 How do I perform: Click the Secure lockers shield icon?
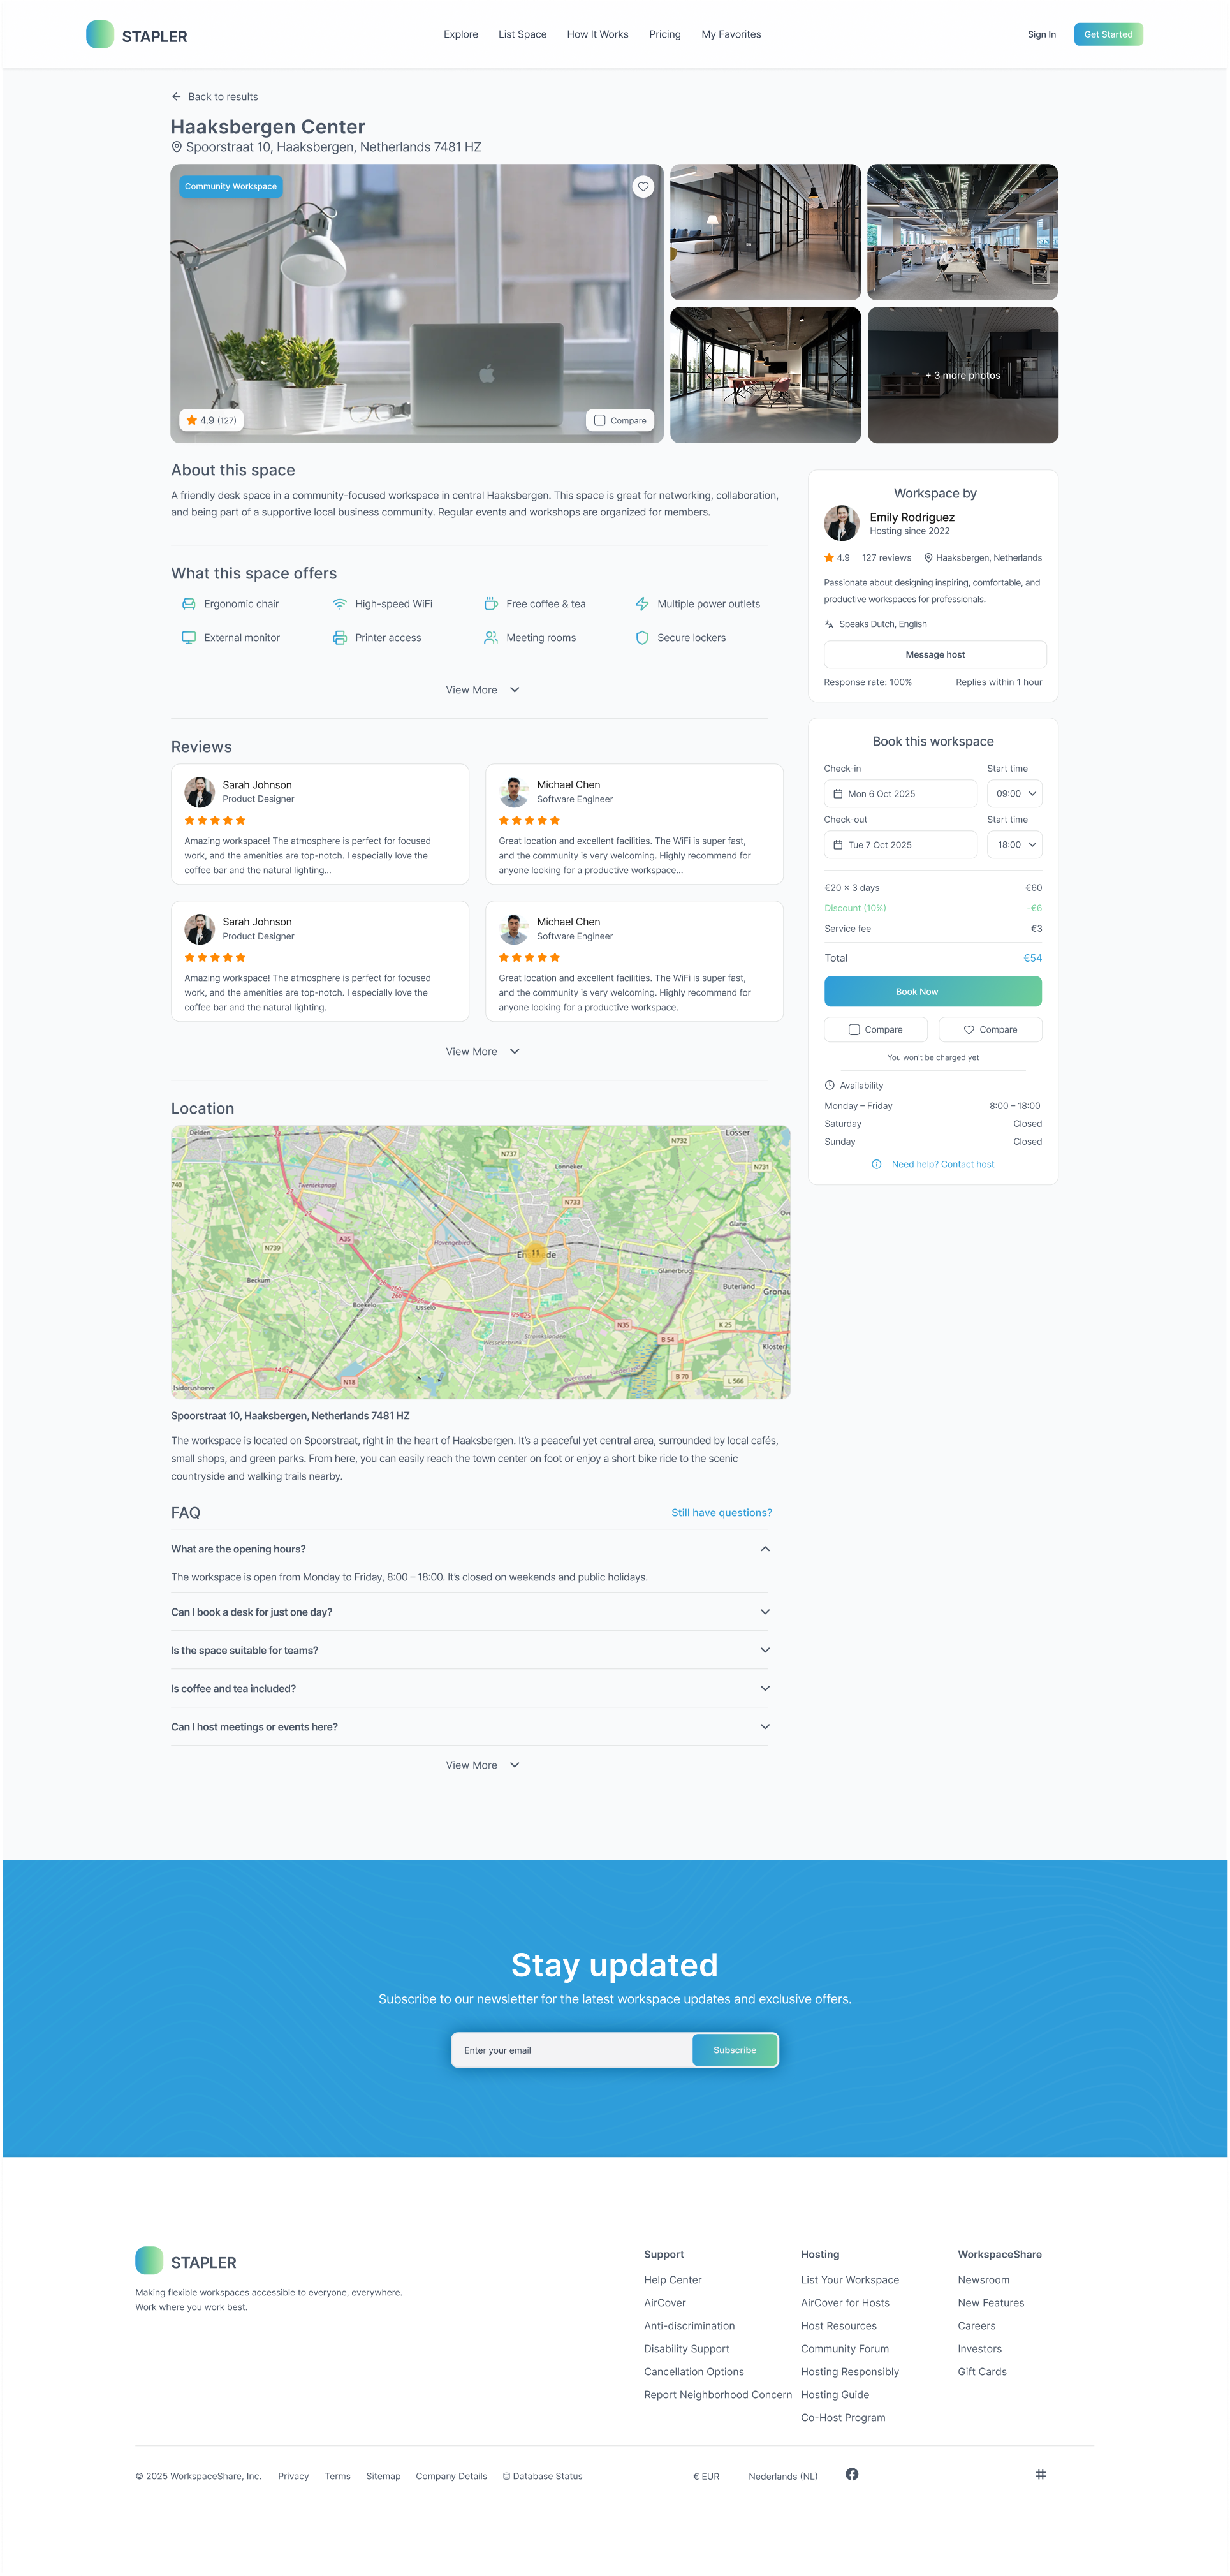(x=642, y=638)
